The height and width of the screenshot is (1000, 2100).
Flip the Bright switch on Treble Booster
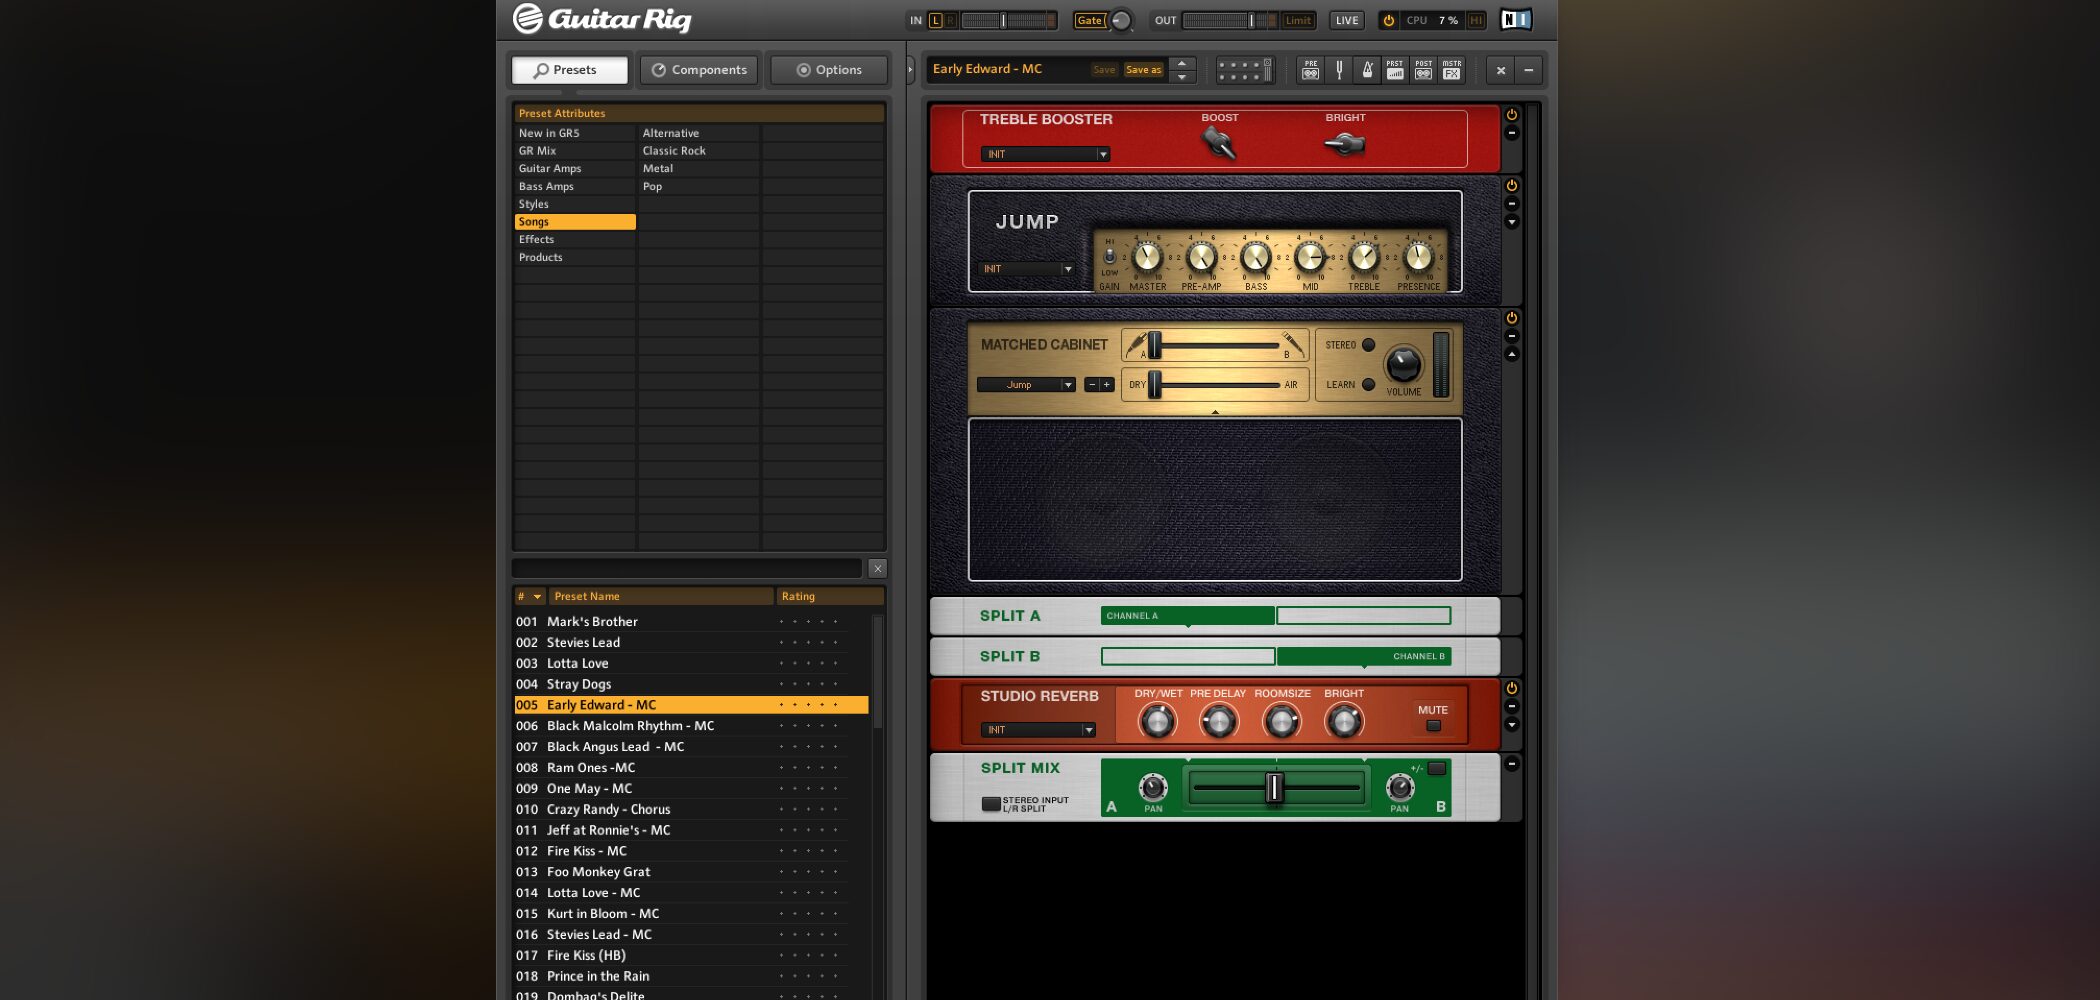(x=1345, y=144)
